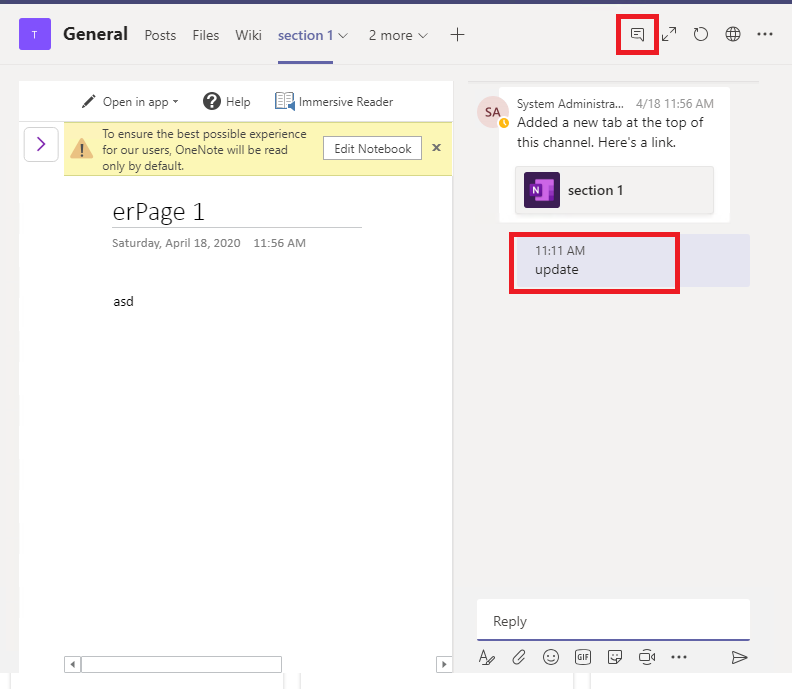792x689 pixels.
Task: Click the 4/18 11:56 AM timestamp
Action: pos(675,104)
